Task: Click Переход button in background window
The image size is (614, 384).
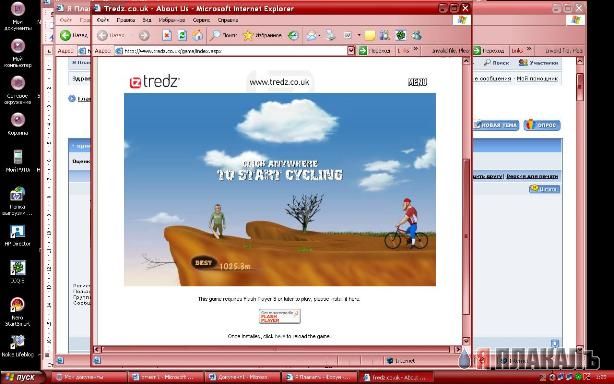Action: (489, 51)
